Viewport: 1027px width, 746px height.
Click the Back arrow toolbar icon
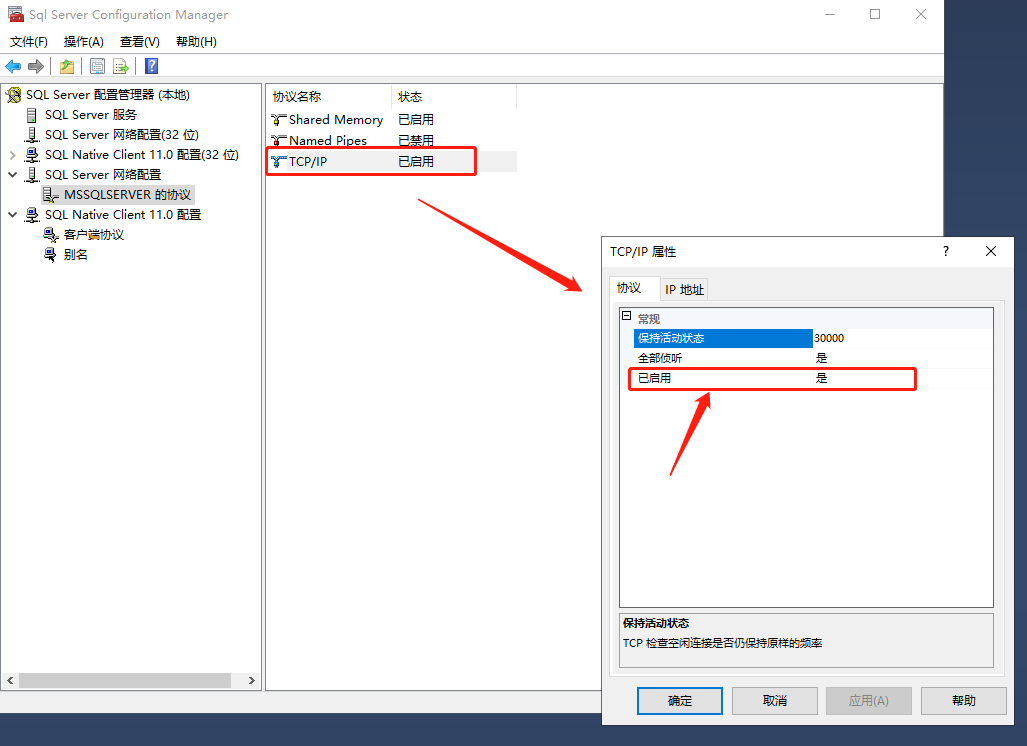click(x=13, y=66)
